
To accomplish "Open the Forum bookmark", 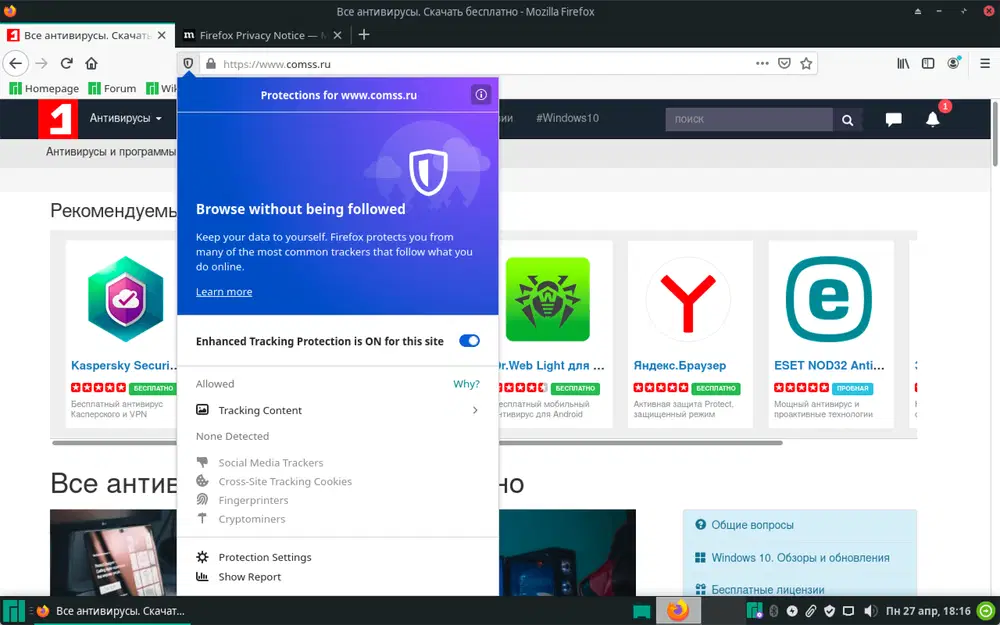I will [x=112, y=88].
